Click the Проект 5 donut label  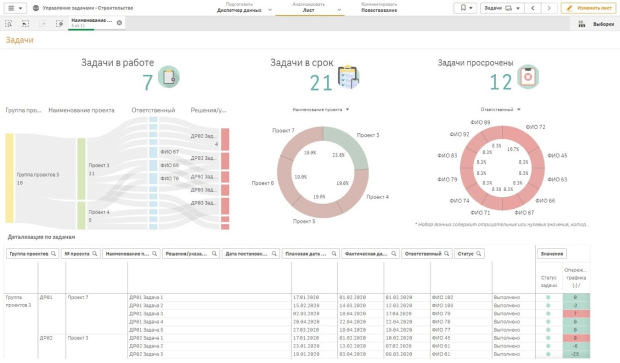pos(304,221)
